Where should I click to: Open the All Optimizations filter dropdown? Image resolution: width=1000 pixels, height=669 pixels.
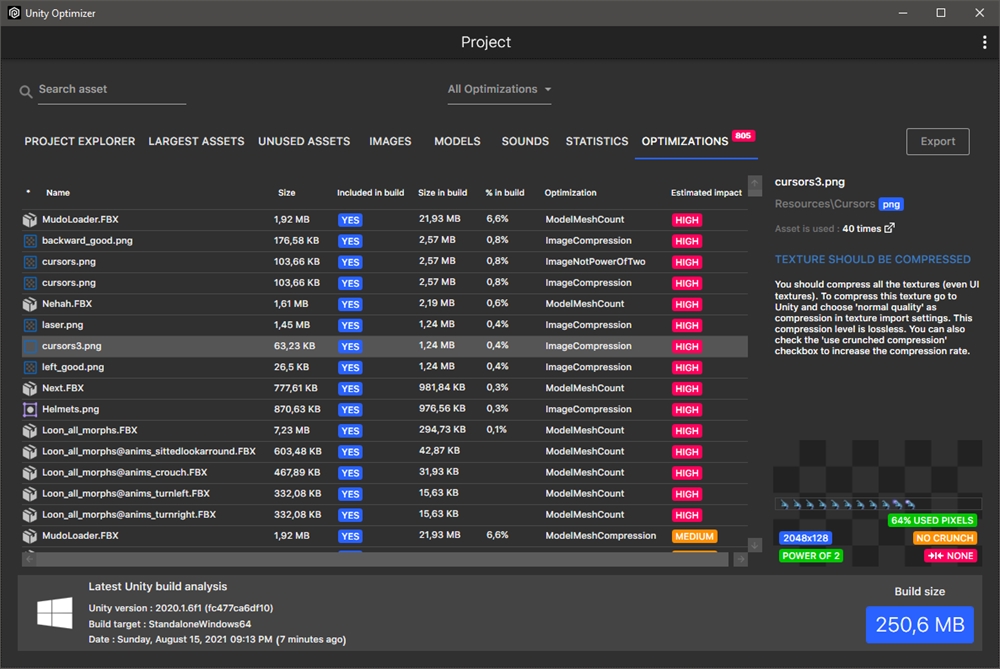(499, 89)
